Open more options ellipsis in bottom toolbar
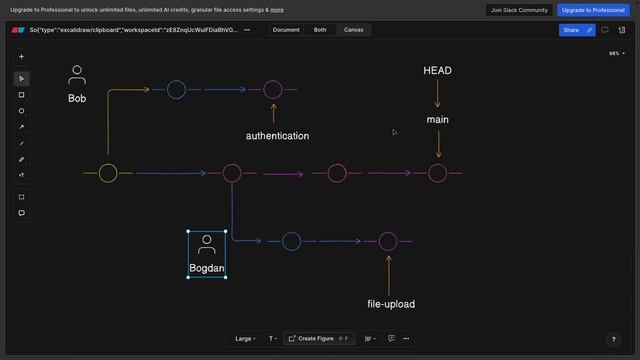640x360 pixels. [406, 338]
